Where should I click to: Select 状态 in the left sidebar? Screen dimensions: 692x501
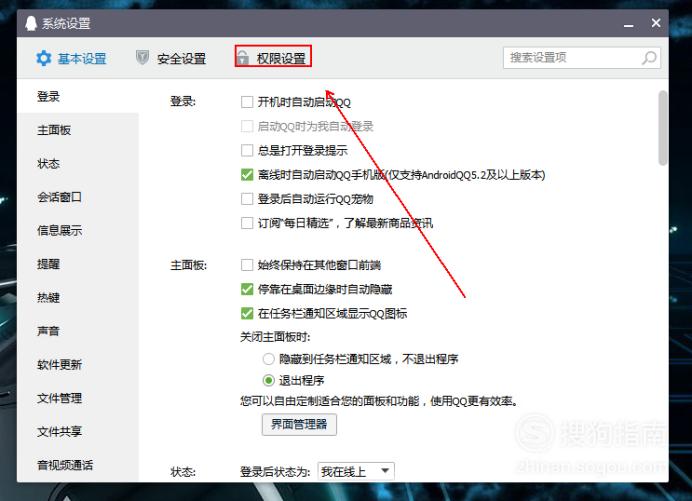78,163
